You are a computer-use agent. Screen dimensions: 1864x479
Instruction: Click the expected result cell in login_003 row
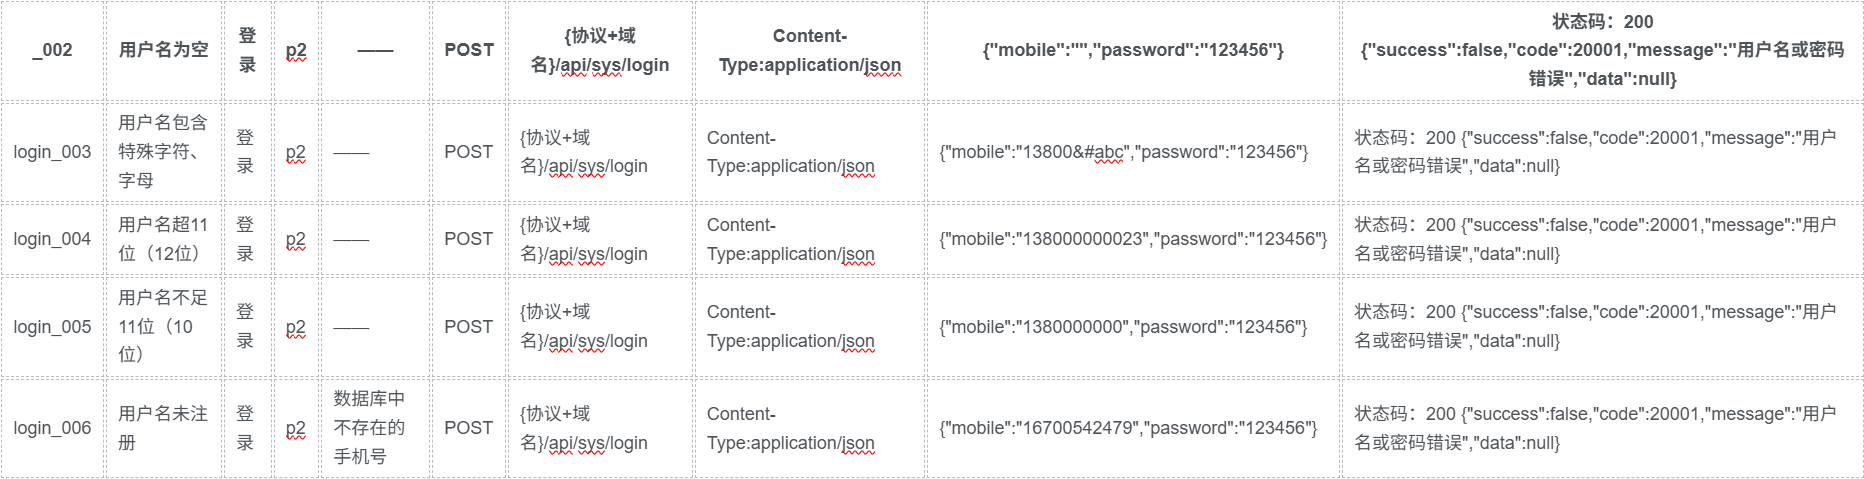[x=1602, y=152]
